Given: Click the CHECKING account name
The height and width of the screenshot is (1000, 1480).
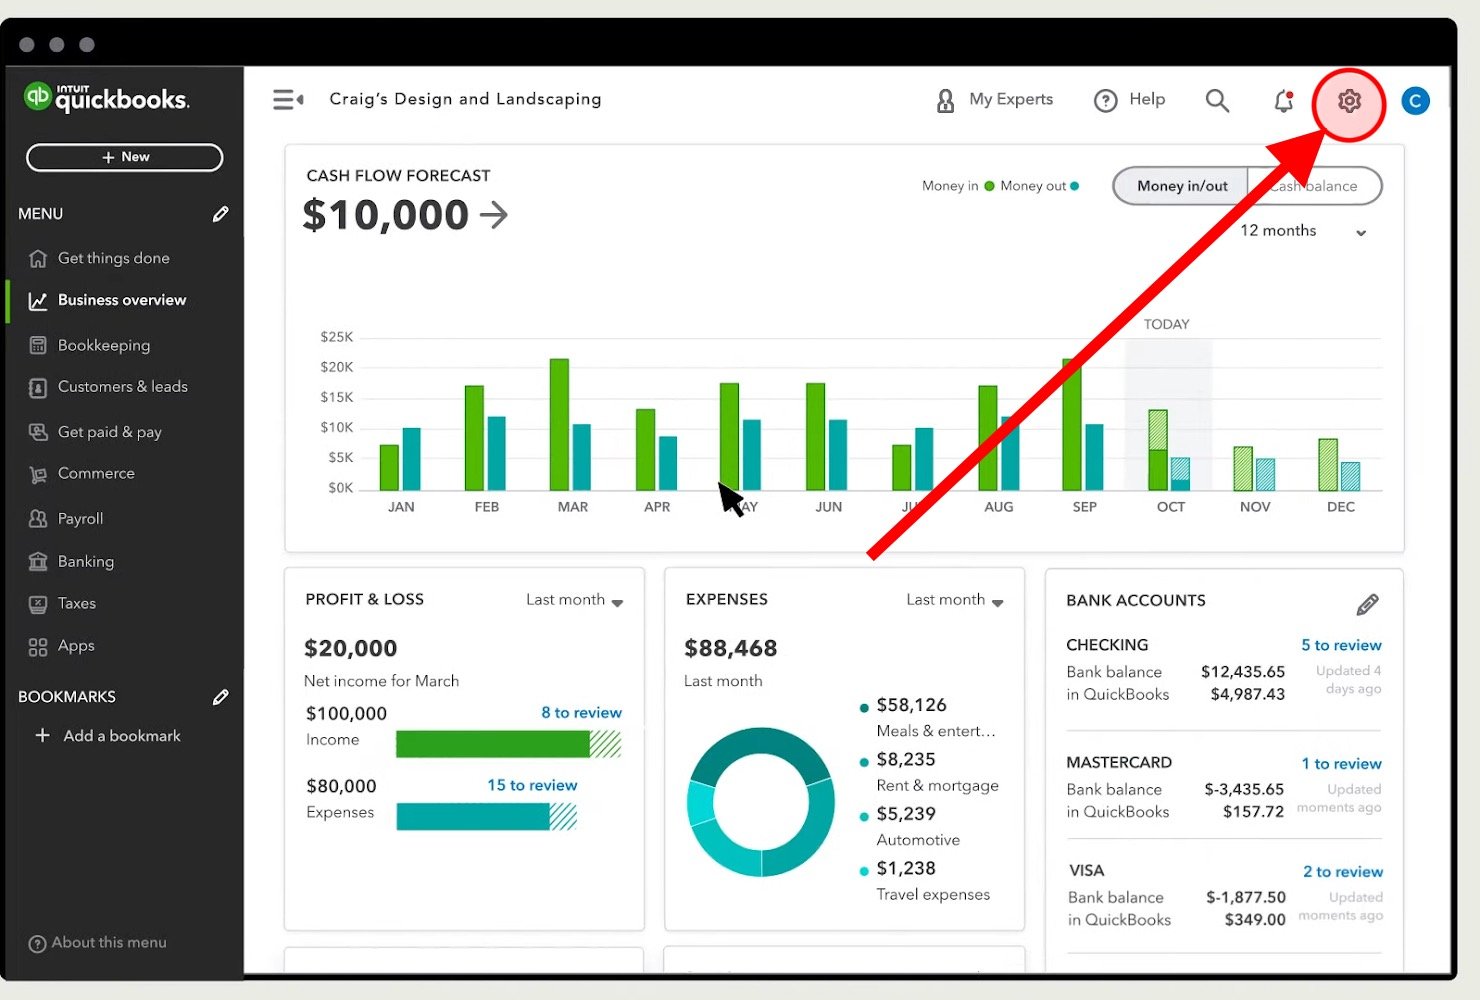Looking at the screenshot, I should coord(1107,646).
